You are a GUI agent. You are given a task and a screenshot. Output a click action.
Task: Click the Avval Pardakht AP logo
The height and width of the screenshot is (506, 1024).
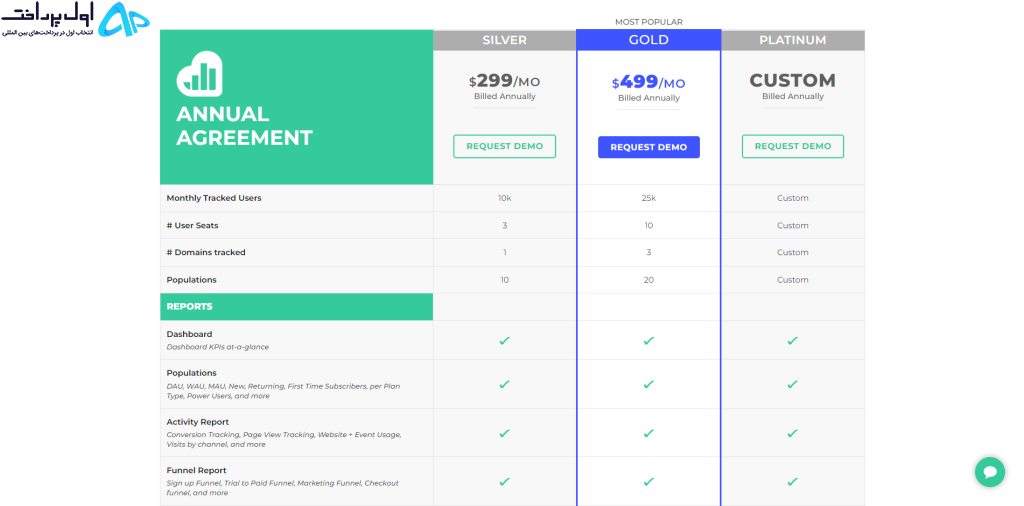pos(75,20)
